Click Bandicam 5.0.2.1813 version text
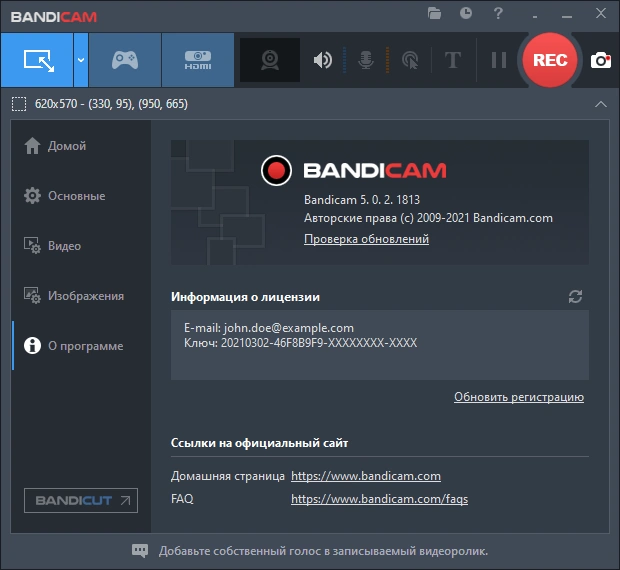This screenshot has height=570, width=620. (x=362, y=200)
